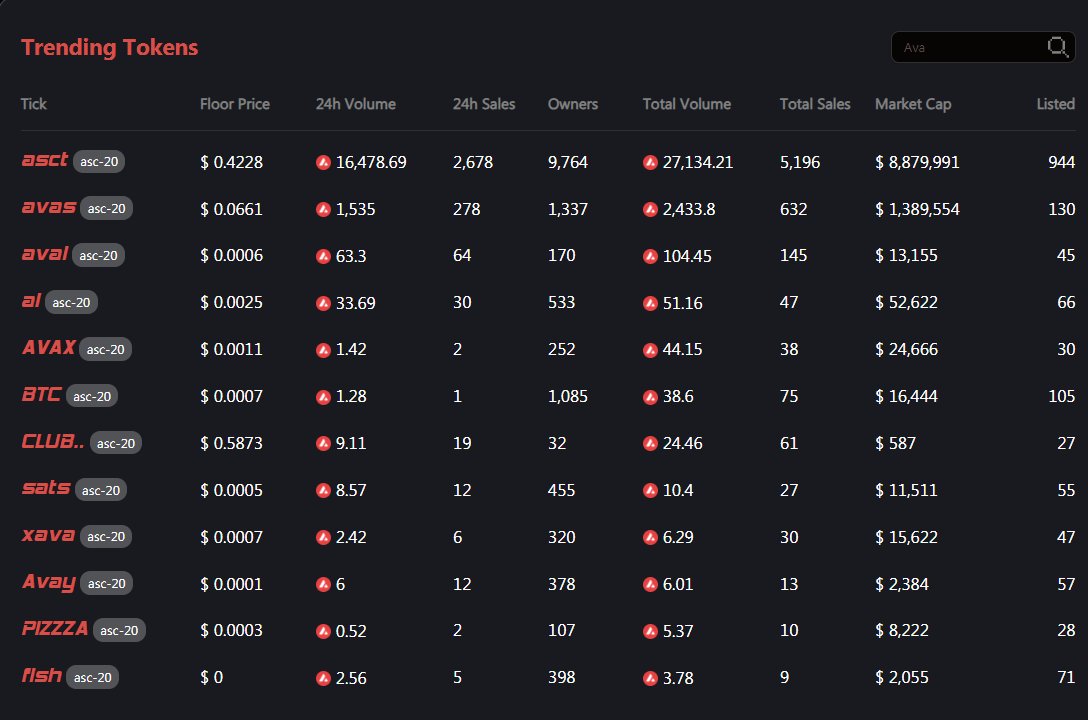Open the BTC token link
This screenshot has height=720, width=1088.
point(41,395)
